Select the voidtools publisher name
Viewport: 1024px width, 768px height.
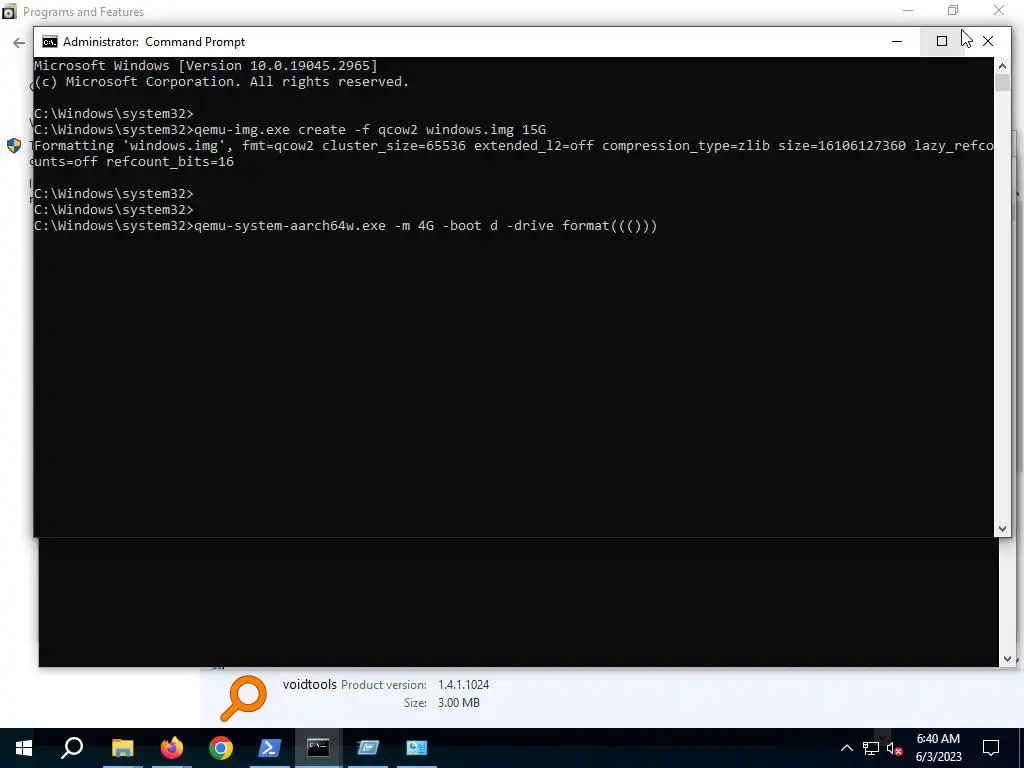tap(310, 684)
